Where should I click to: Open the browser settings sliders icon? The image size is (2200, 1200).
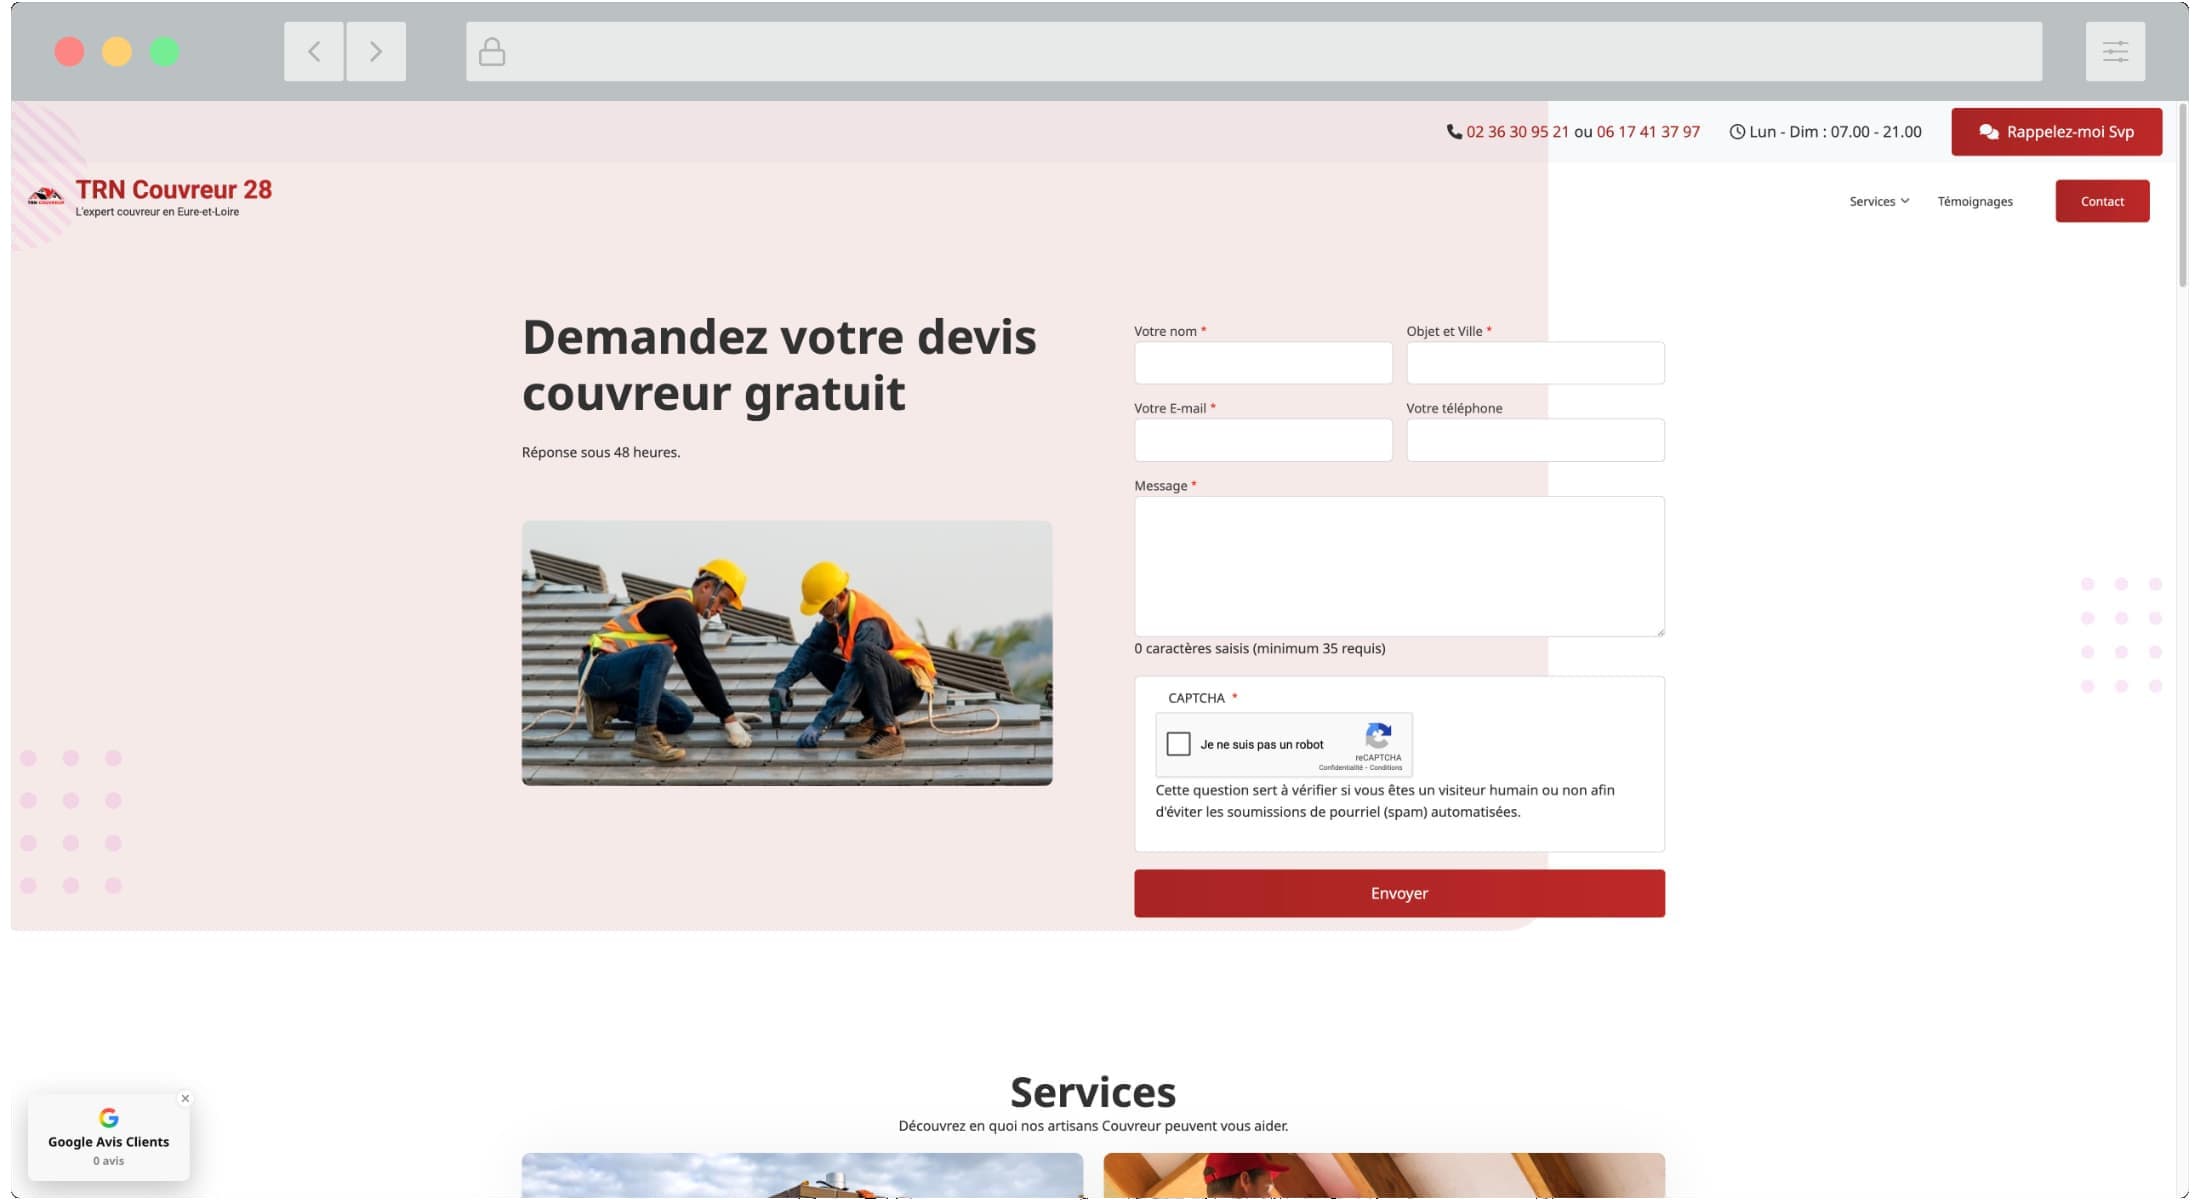click(2114, 52)
